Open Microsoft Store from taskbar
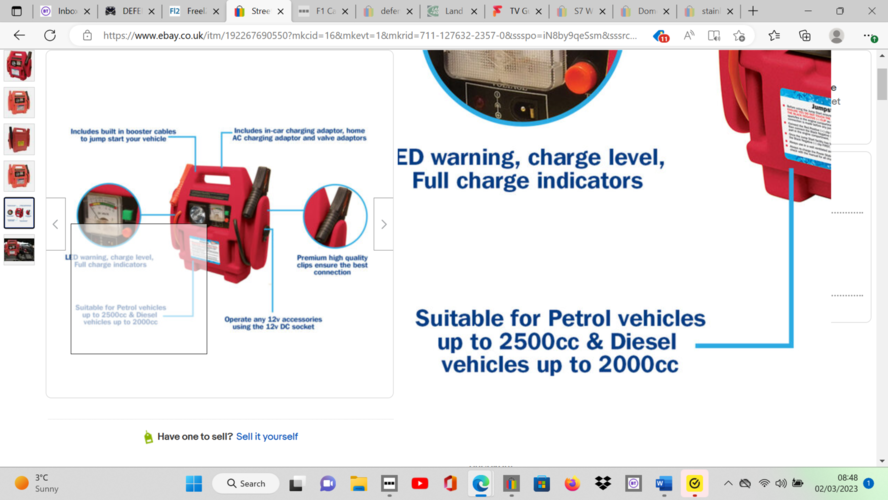888x500 pixels. click(542, 484)
